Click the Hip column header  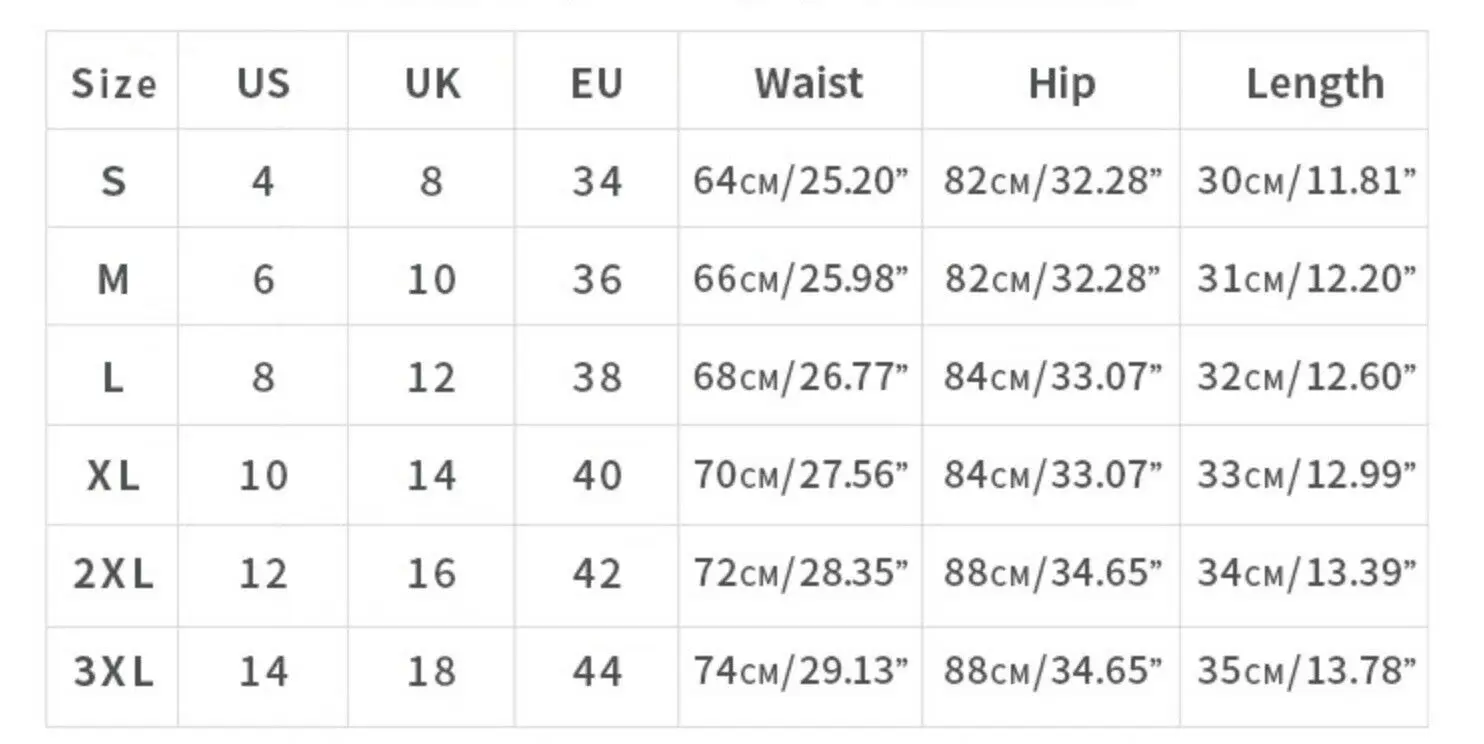click(x=1061, y=83)
